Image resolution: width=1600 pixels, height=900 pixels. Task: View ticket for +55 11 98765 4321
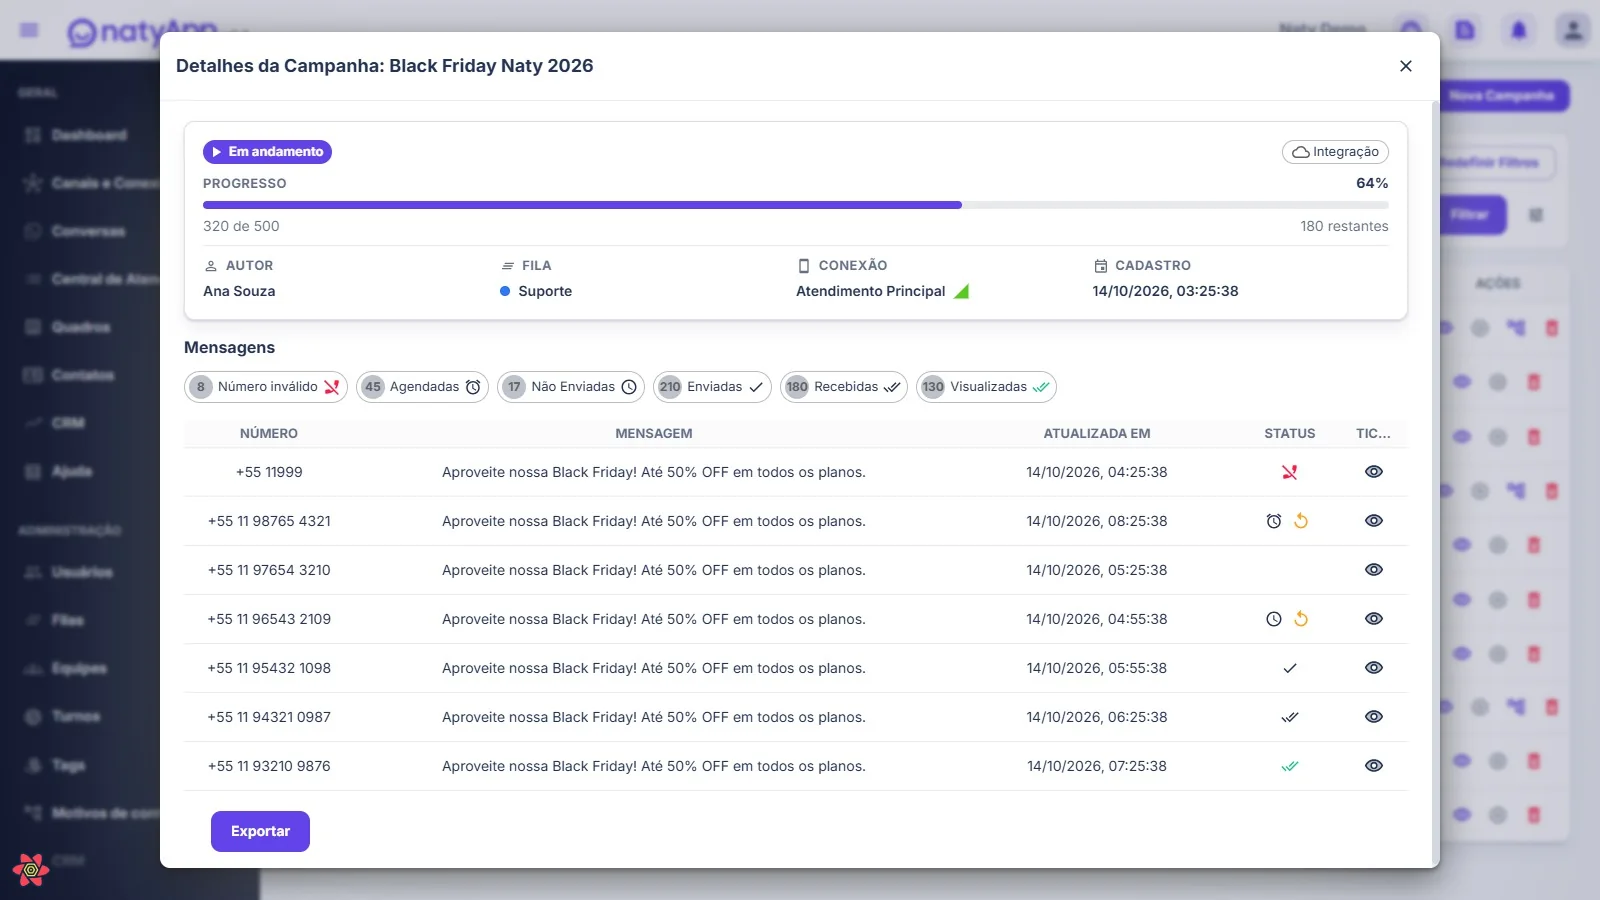1374,521
